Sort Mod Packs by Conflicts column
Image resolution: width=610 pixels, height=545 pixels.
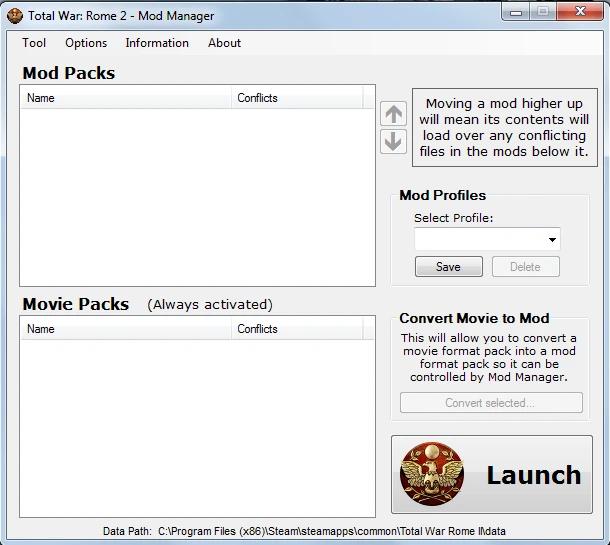(x=297, y=98)
